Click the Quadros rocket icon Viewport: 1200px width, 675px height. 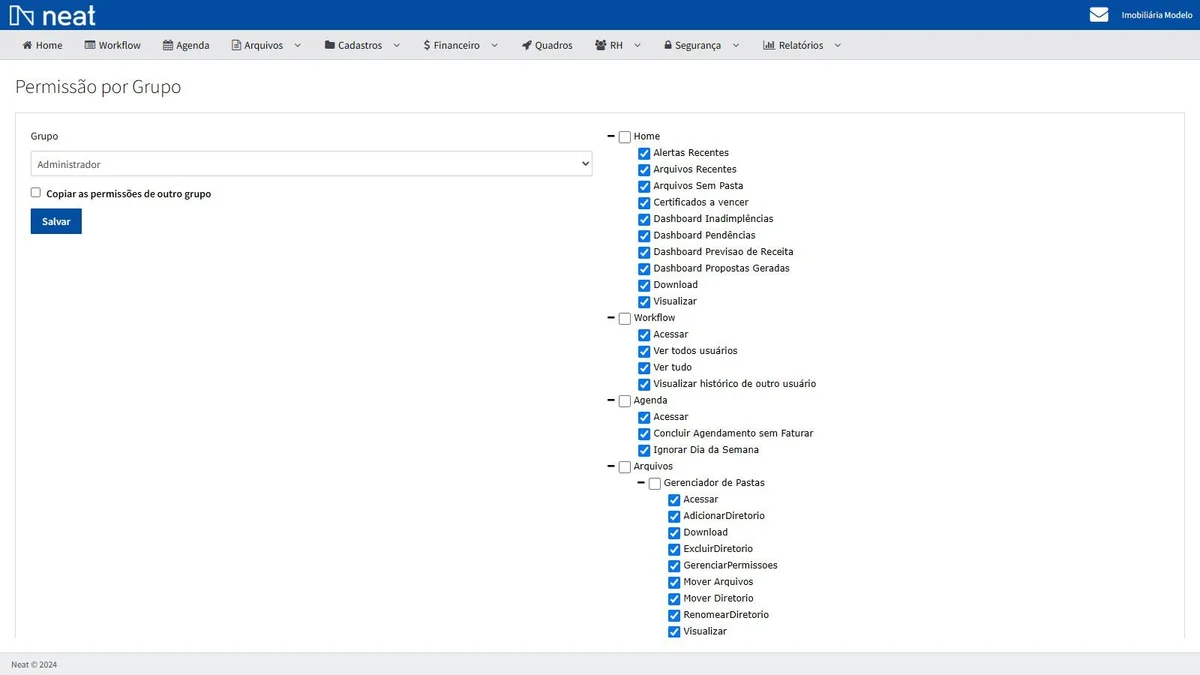pyautogui.click(x=527, y=45)
